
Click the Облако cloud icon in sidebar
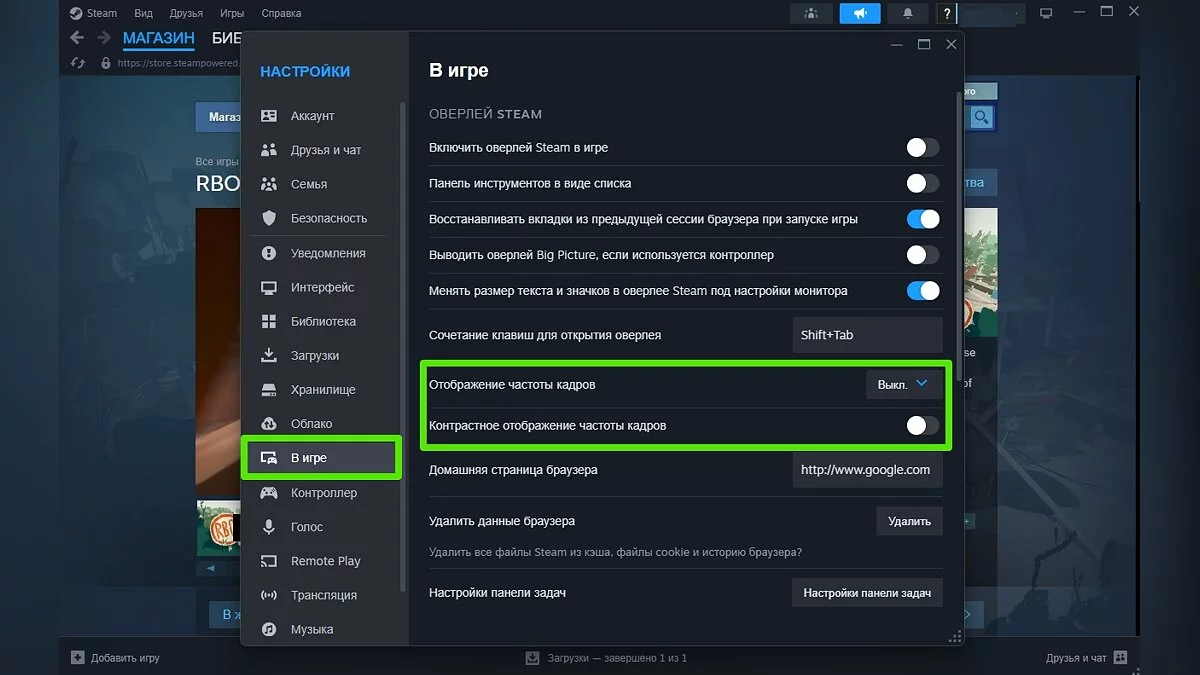(x=269, y=424)
